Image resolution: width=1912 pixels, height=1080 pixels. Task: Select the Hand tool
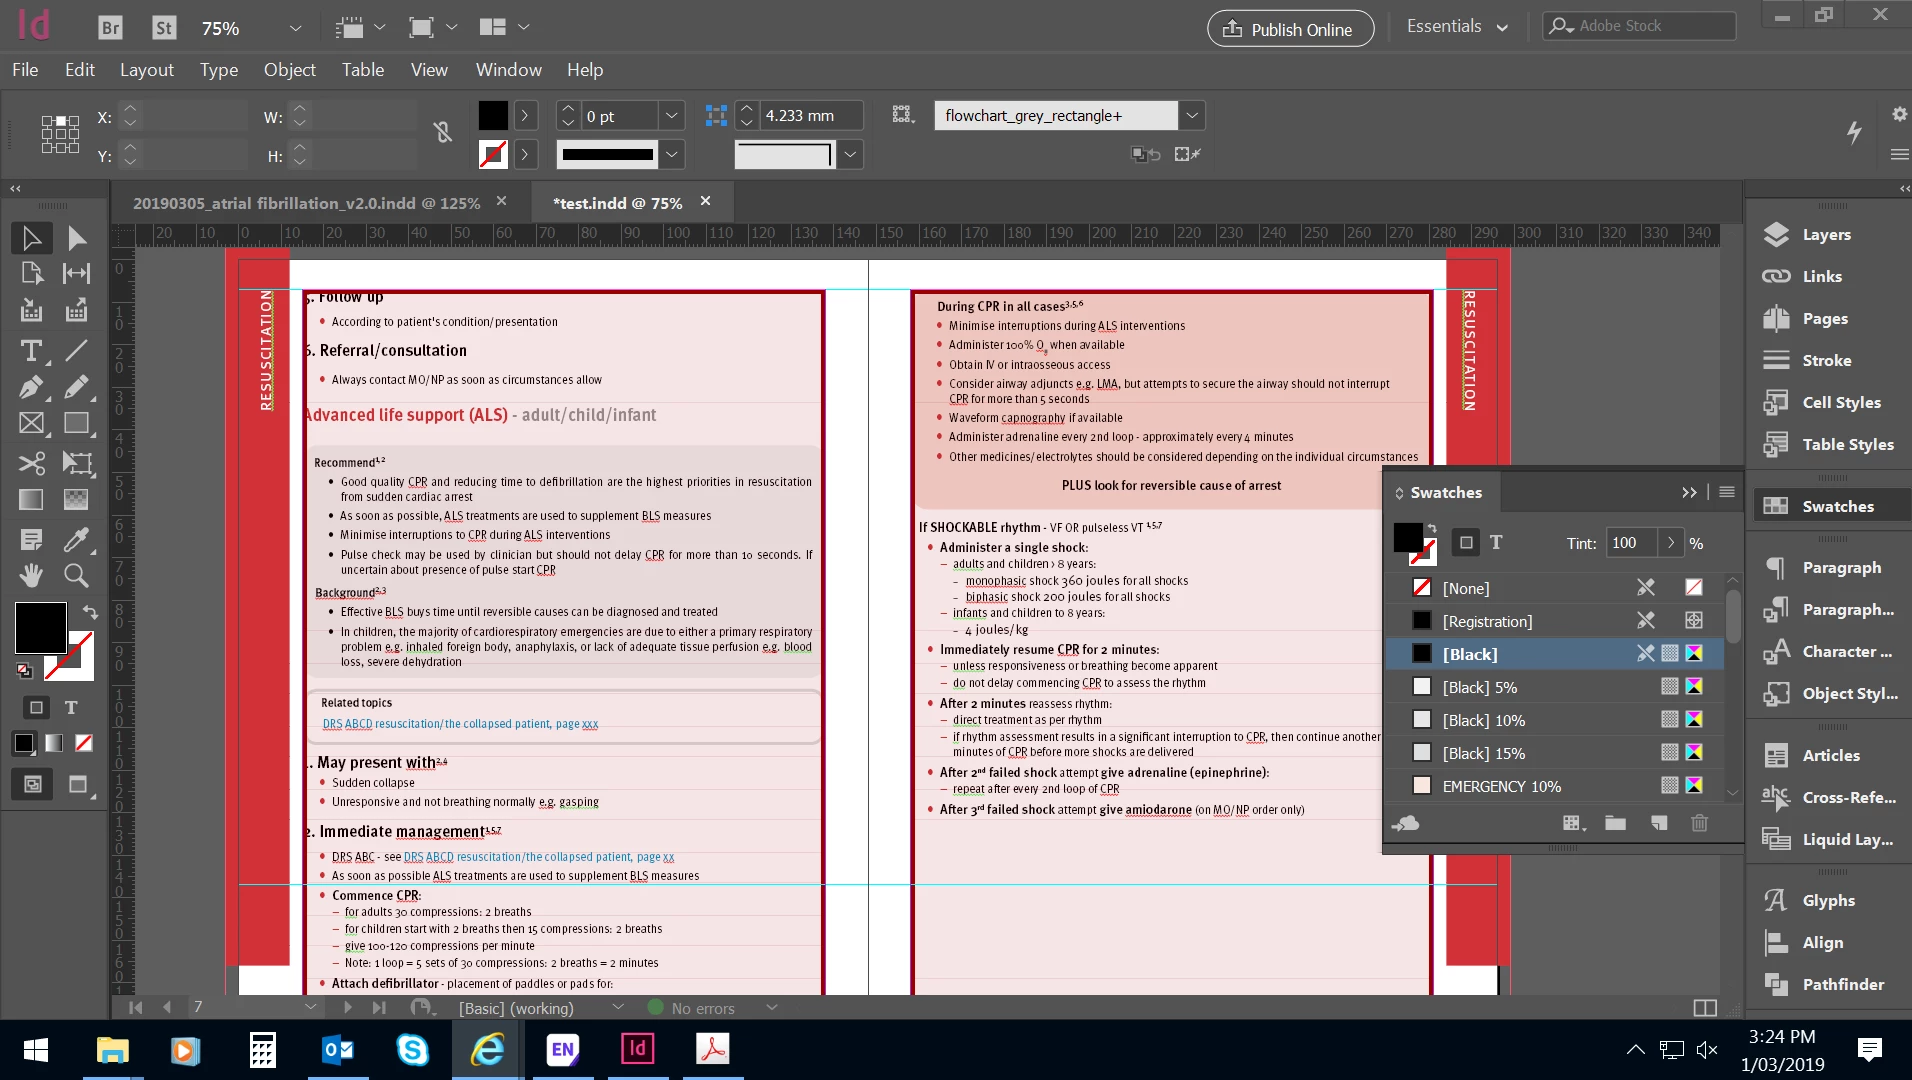tap(32, 575)
